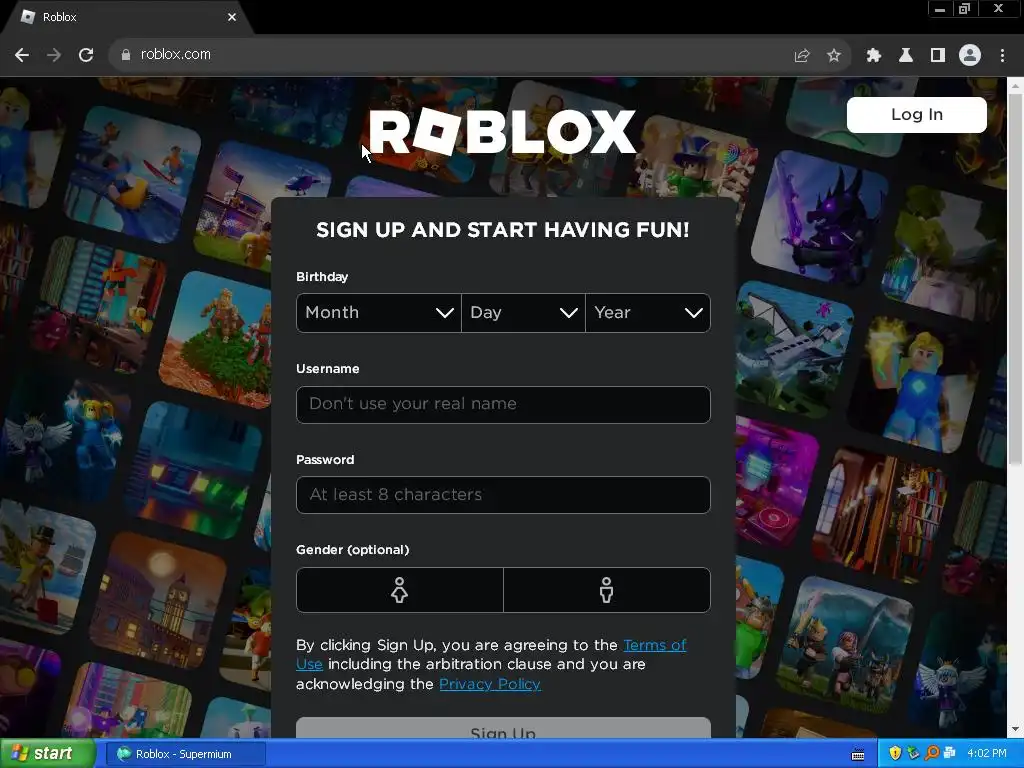1024x768 pixels.
Task: Click the library bookshelf game thumbnail
Action: pos(880,515)
